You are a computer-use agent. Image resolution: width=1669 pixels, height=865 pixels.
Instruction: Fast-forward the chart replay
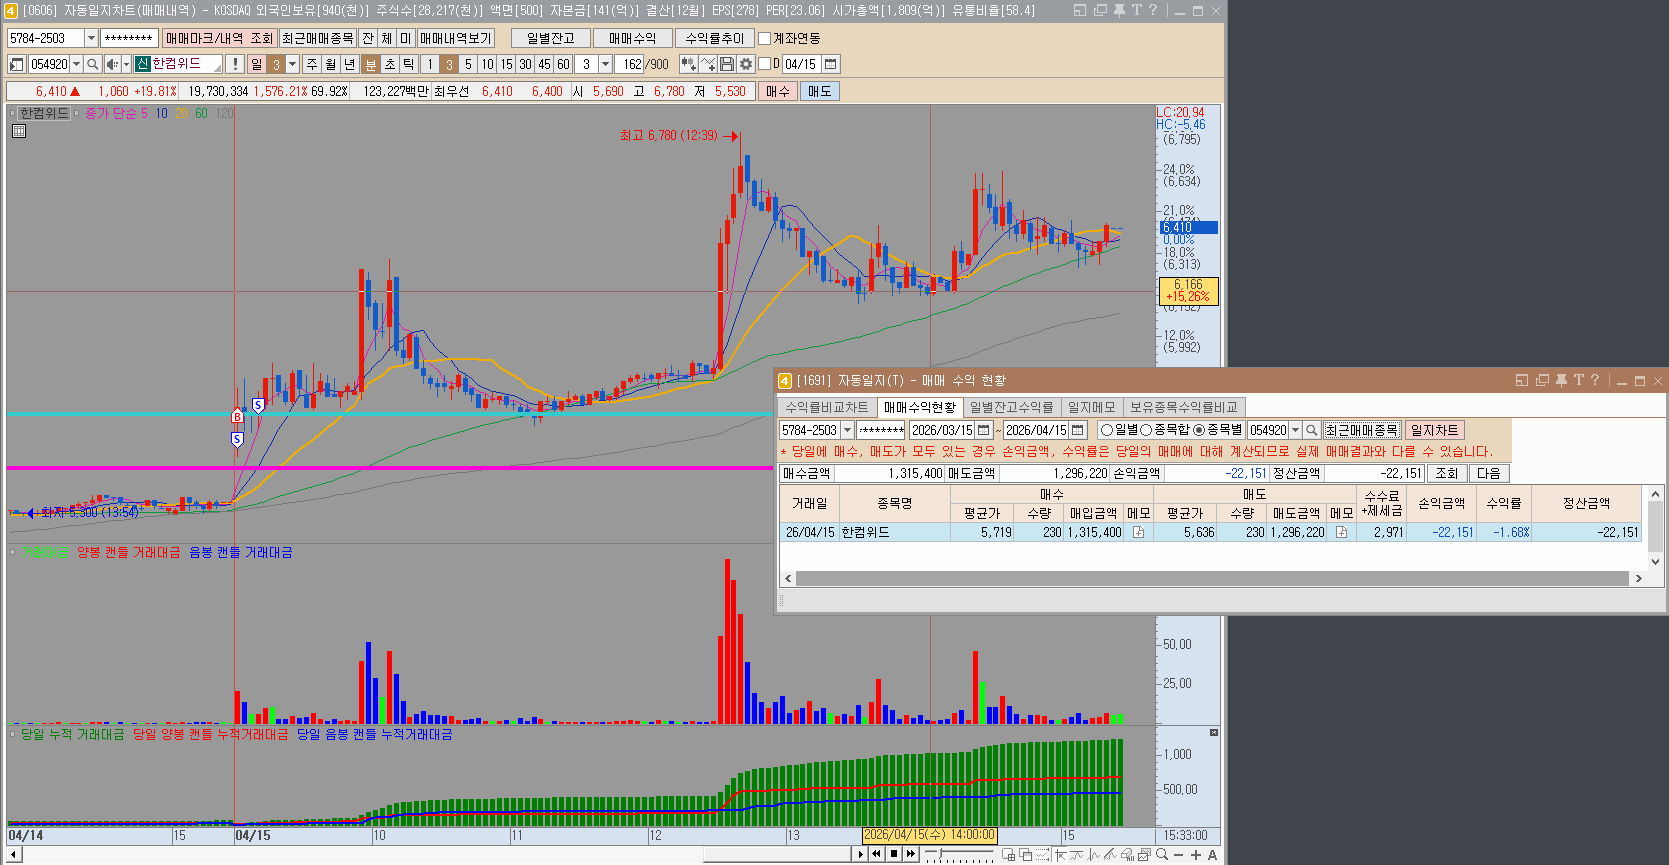click(911, 854)
